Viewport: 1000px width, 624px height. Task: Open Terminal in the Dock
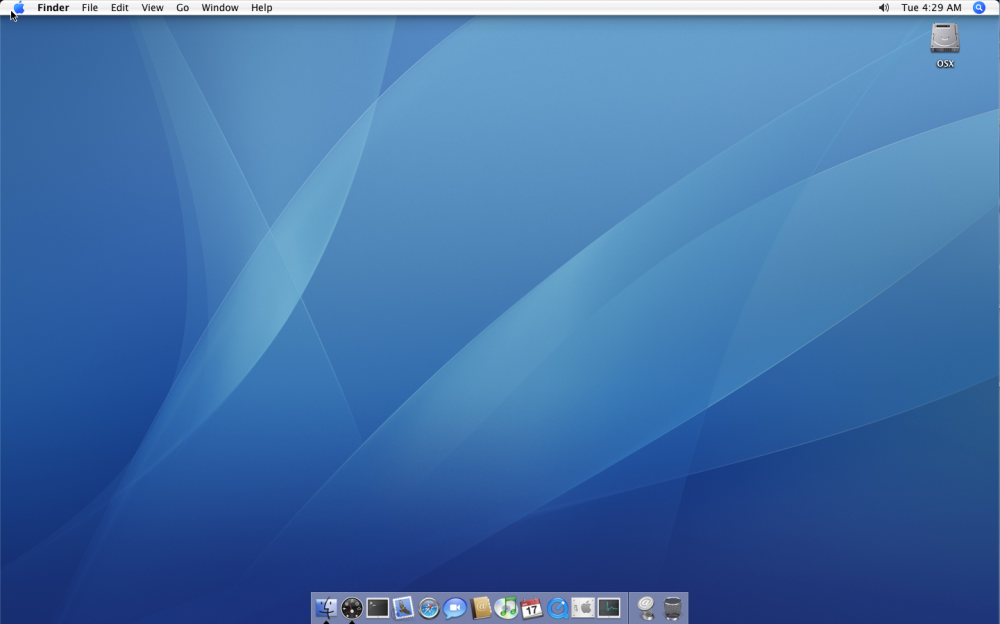tap(378, 608)
